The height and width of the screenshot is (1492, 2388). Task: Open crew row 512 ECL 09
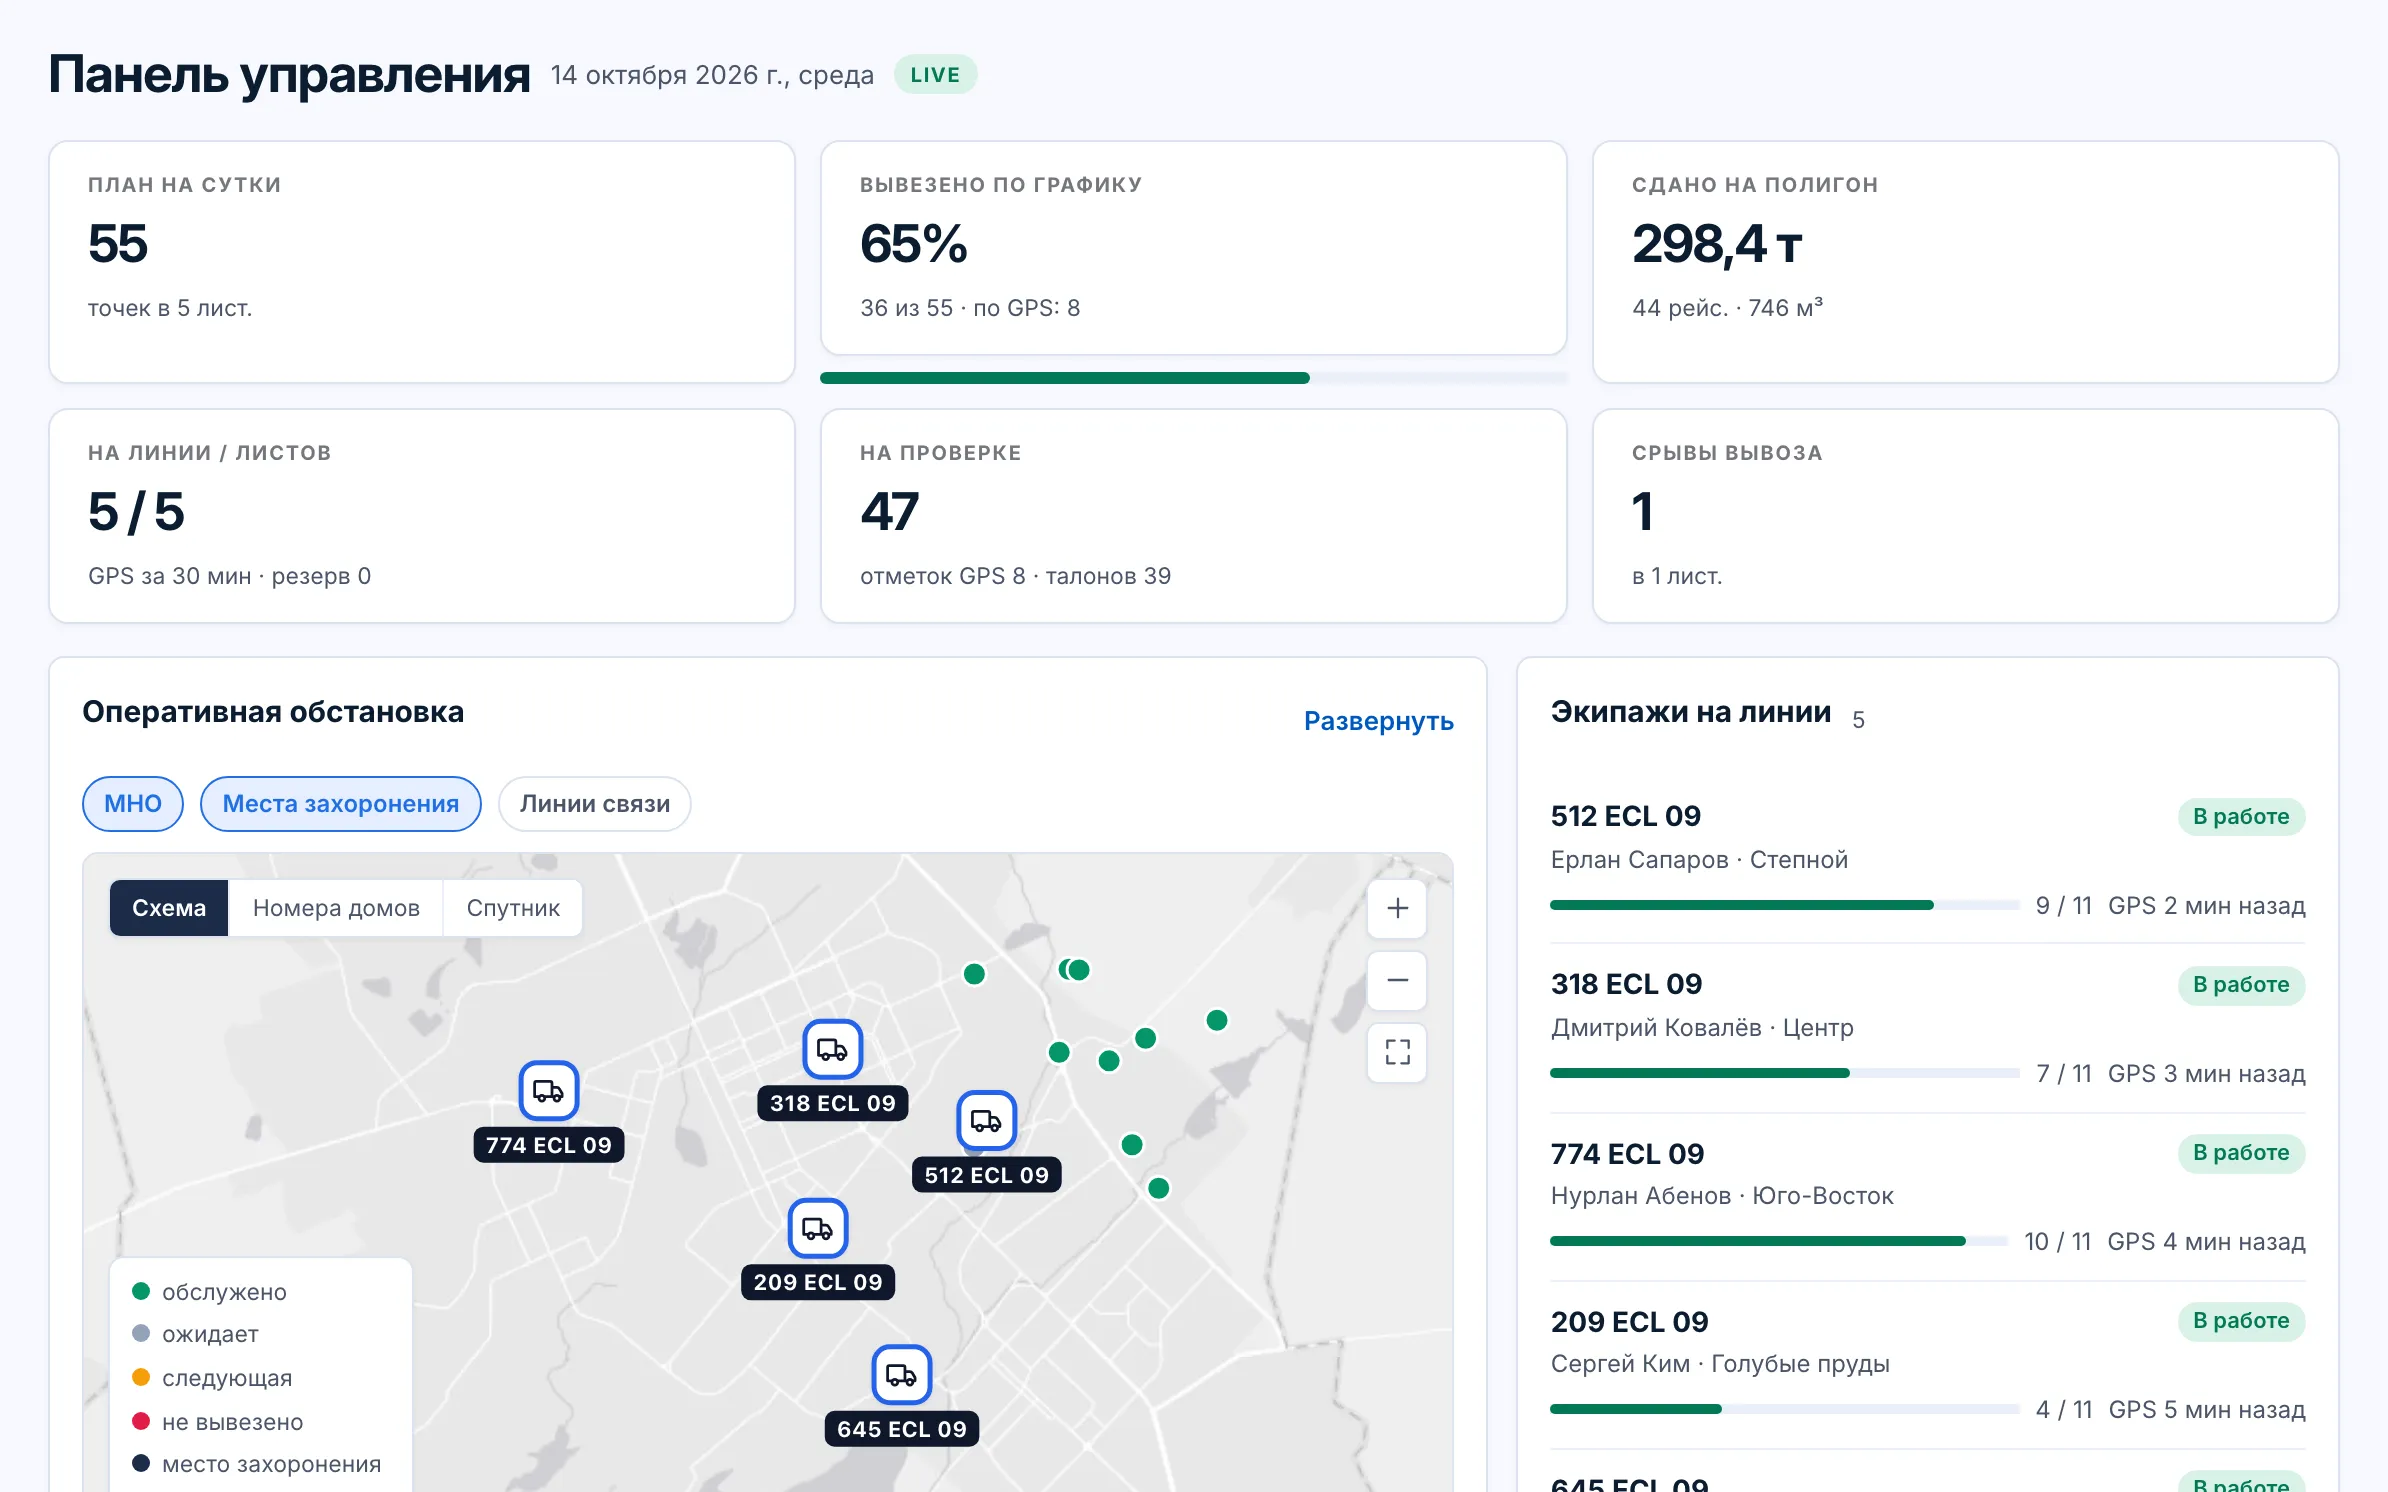coord(1927,860)
